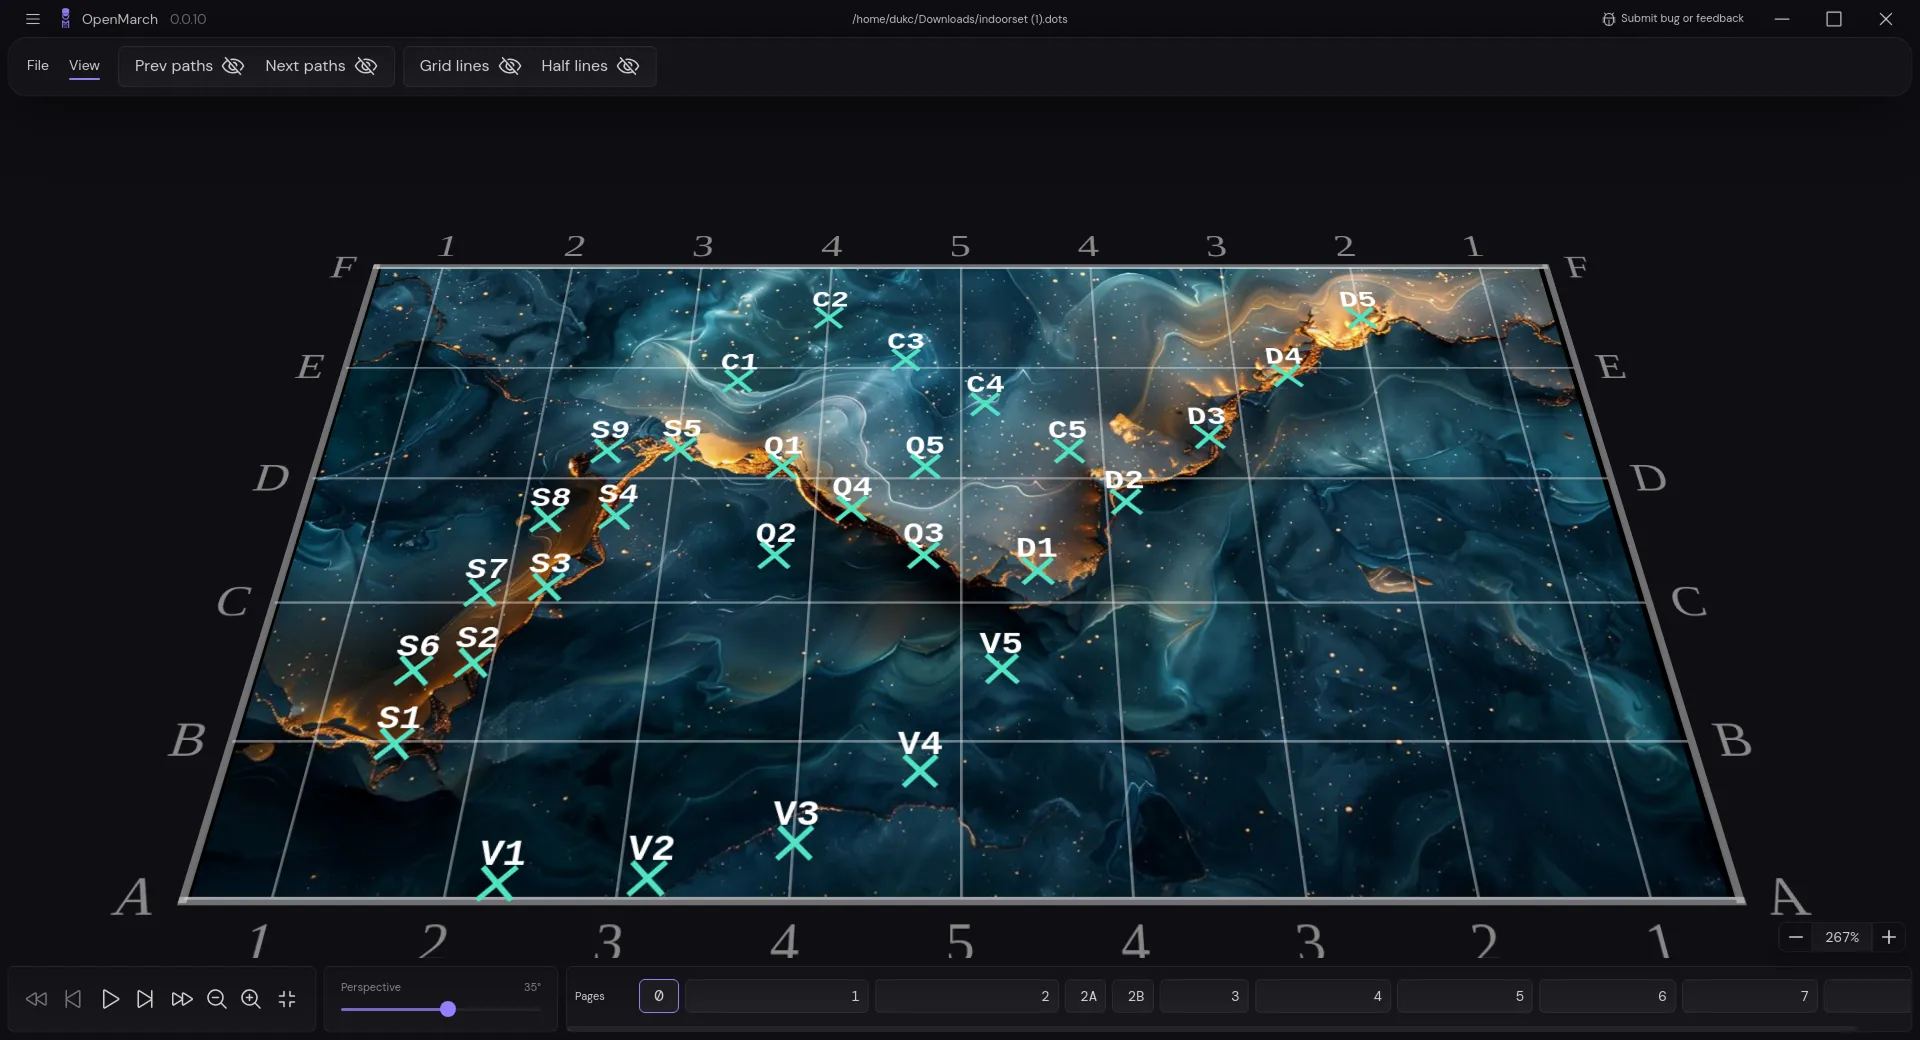Select page 0 in the Pages bar
The image size is (1920, 1040).
click(x=658, y=996)
